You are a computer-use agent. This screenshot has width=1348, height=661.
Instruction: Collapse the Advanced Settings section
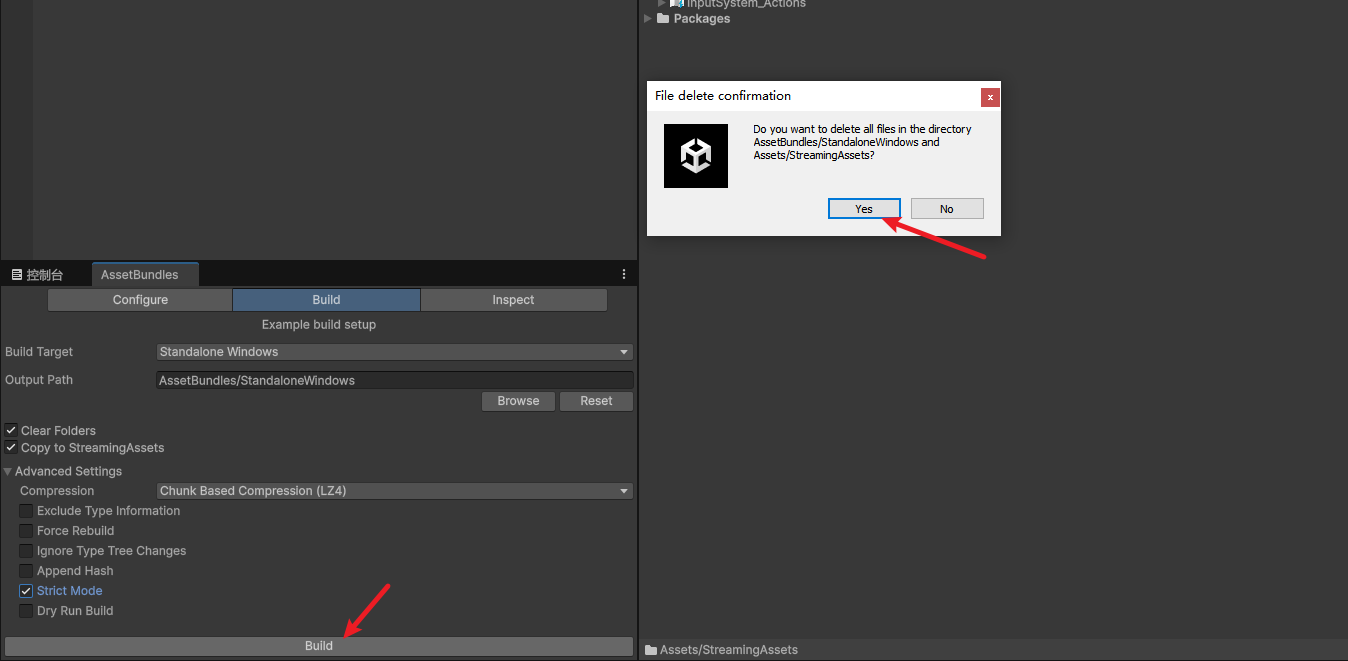8,470
